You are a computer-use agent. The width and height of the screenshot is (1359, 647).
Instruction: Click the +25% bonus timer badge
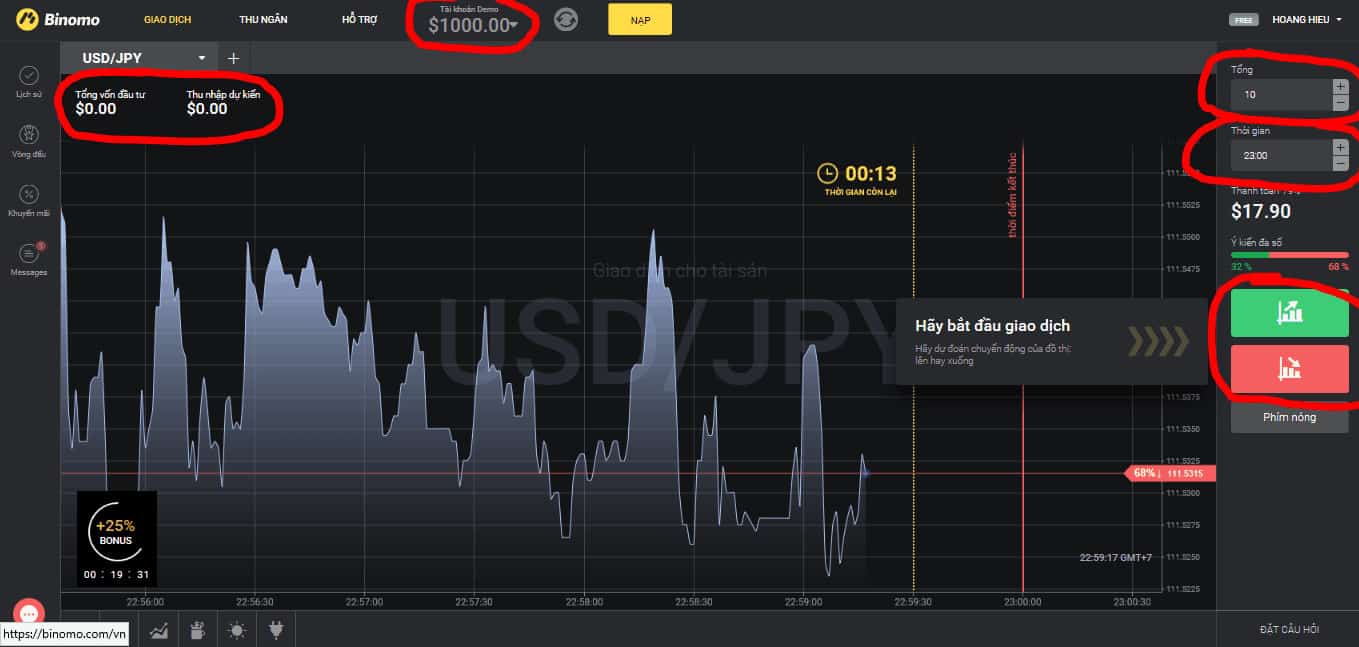click(x=116, y=539)
